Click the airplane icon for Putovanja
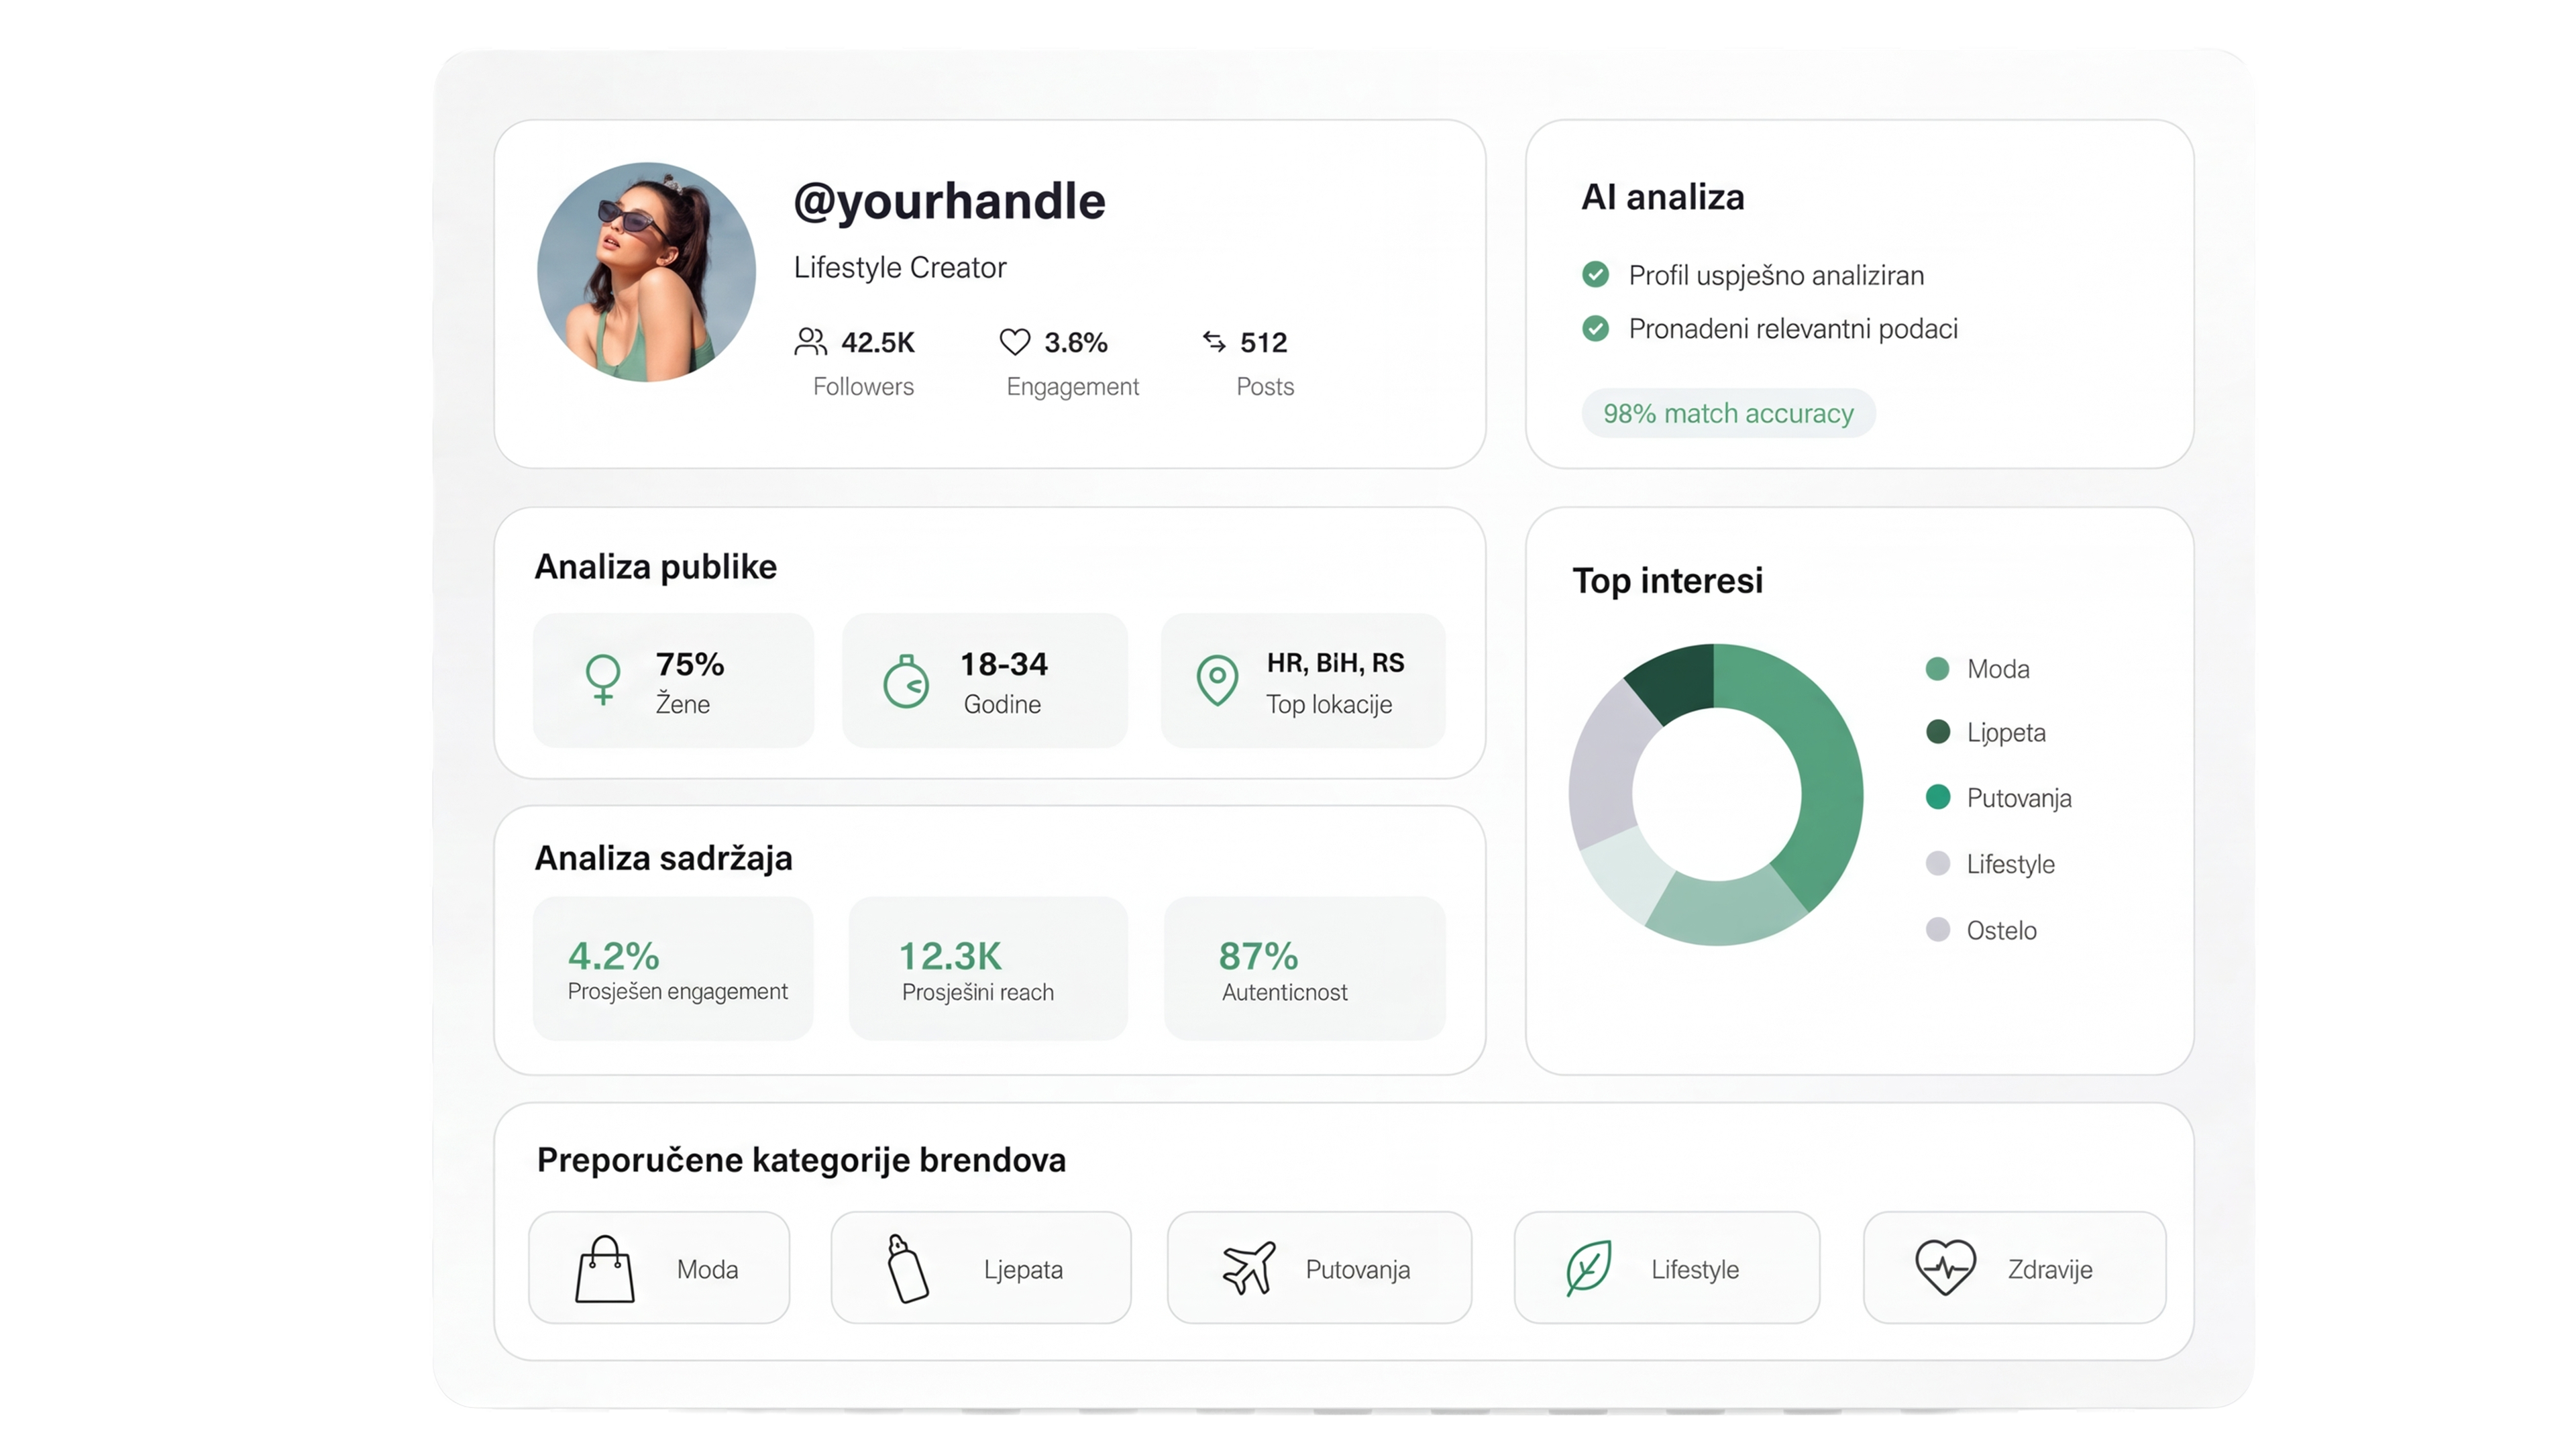Screen dimensions: 2576x1449 point(1249,1268)
